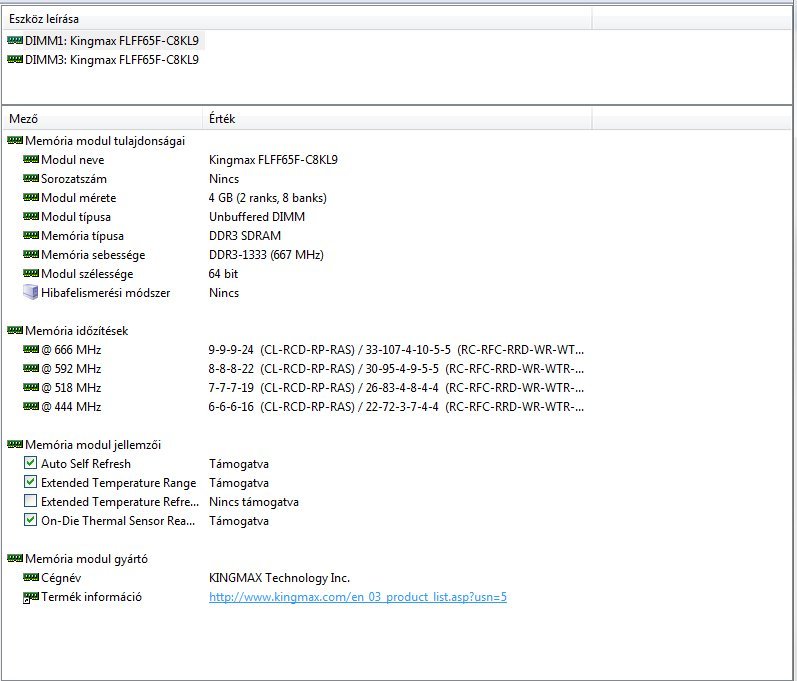
Task: Select the KINGMAX Technology Inc. value
Action: (x=279, y=578)
